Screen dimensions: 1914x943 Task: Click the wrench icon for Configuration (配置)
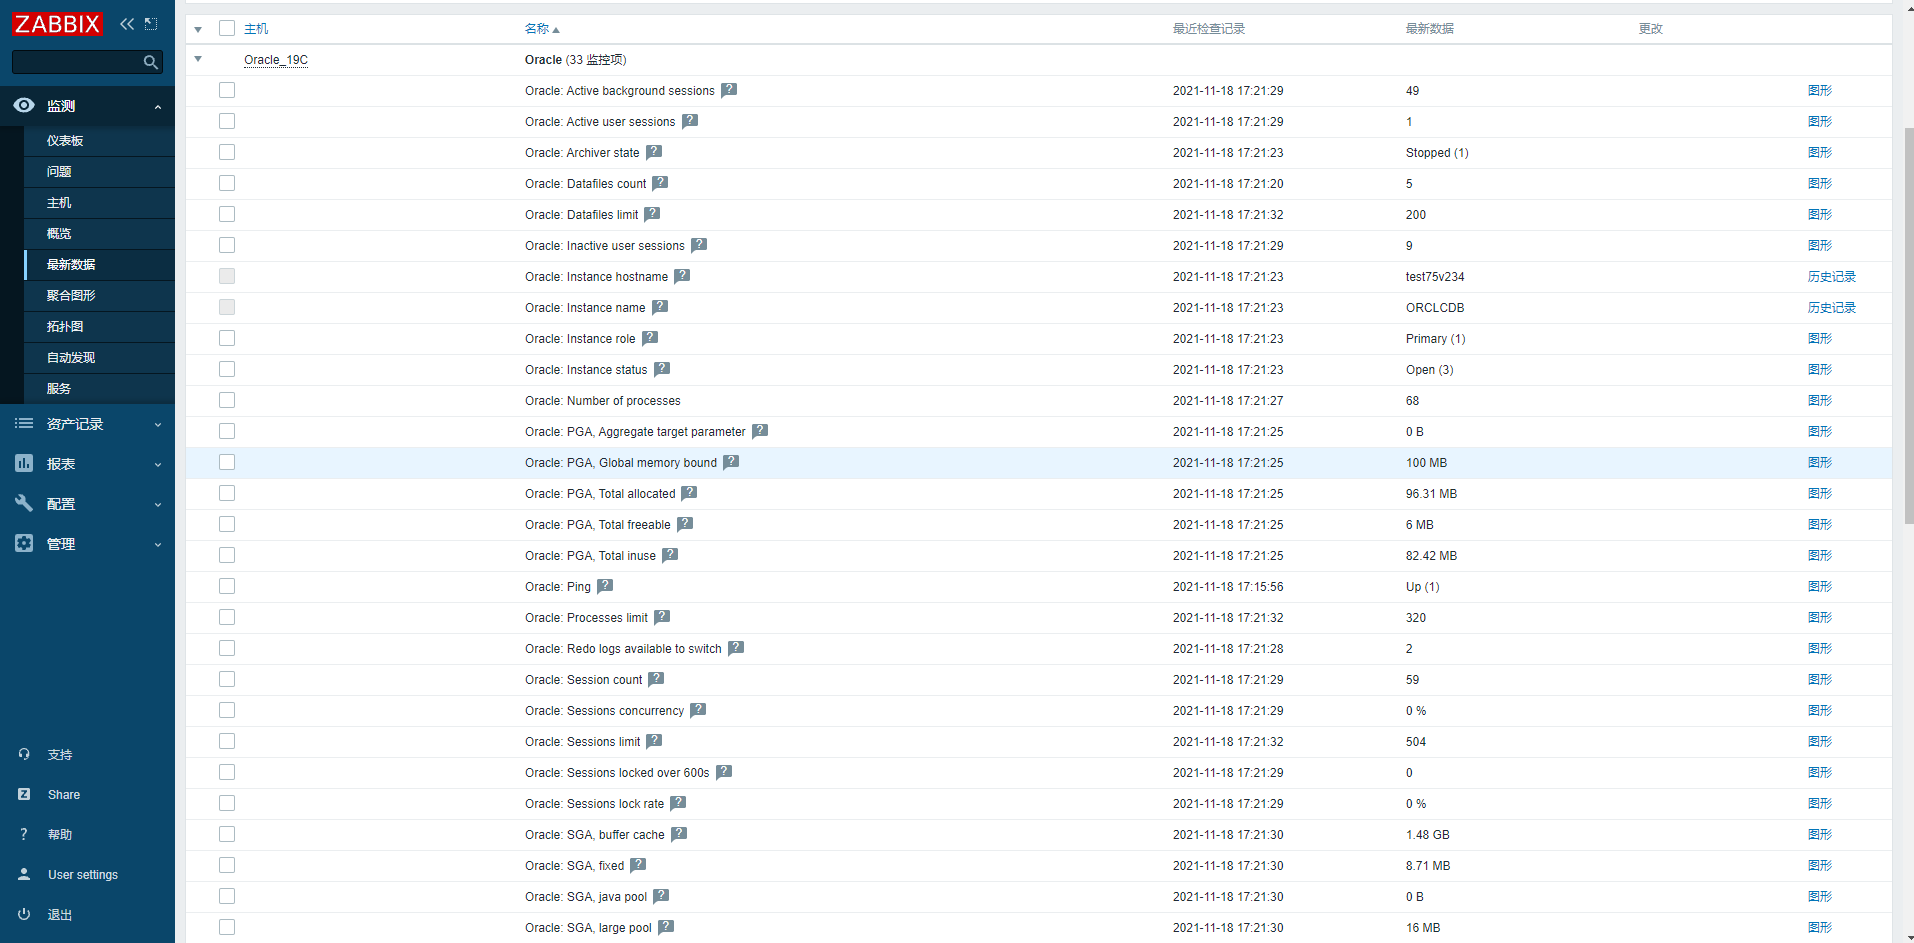pyautogui.click(x=24, y=503)
